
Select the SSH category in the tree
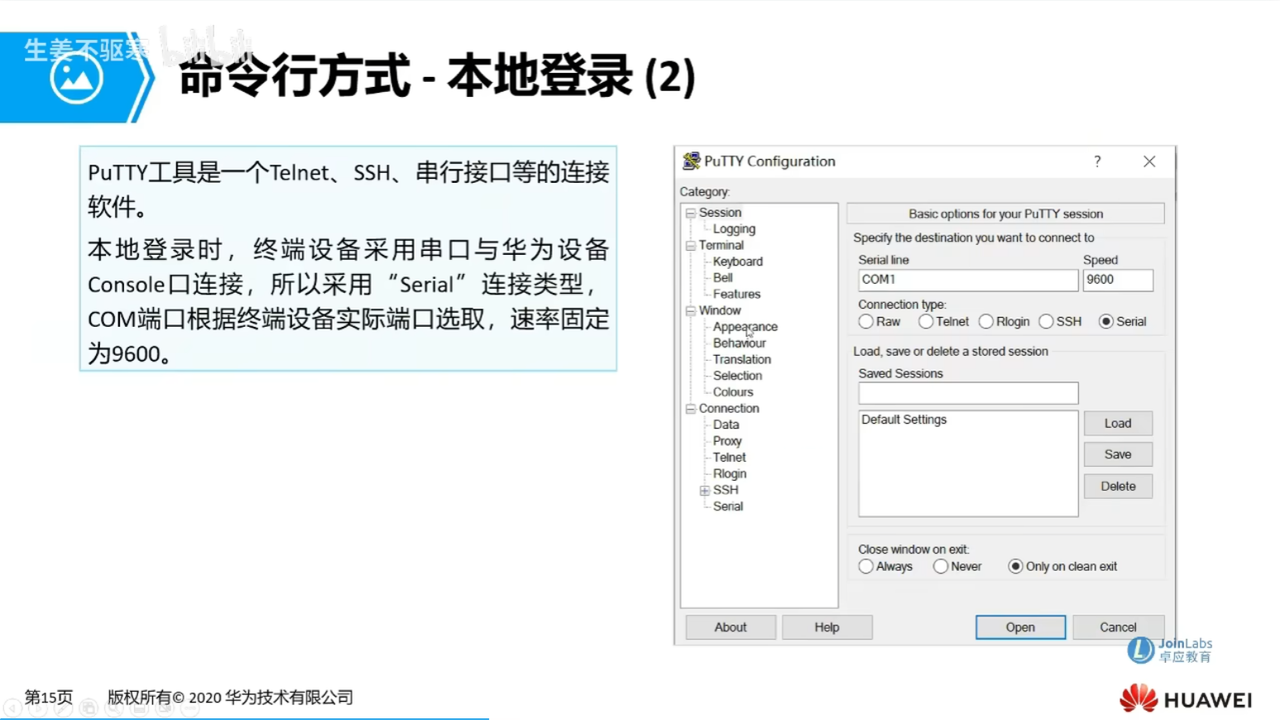(x=726, y=490)
